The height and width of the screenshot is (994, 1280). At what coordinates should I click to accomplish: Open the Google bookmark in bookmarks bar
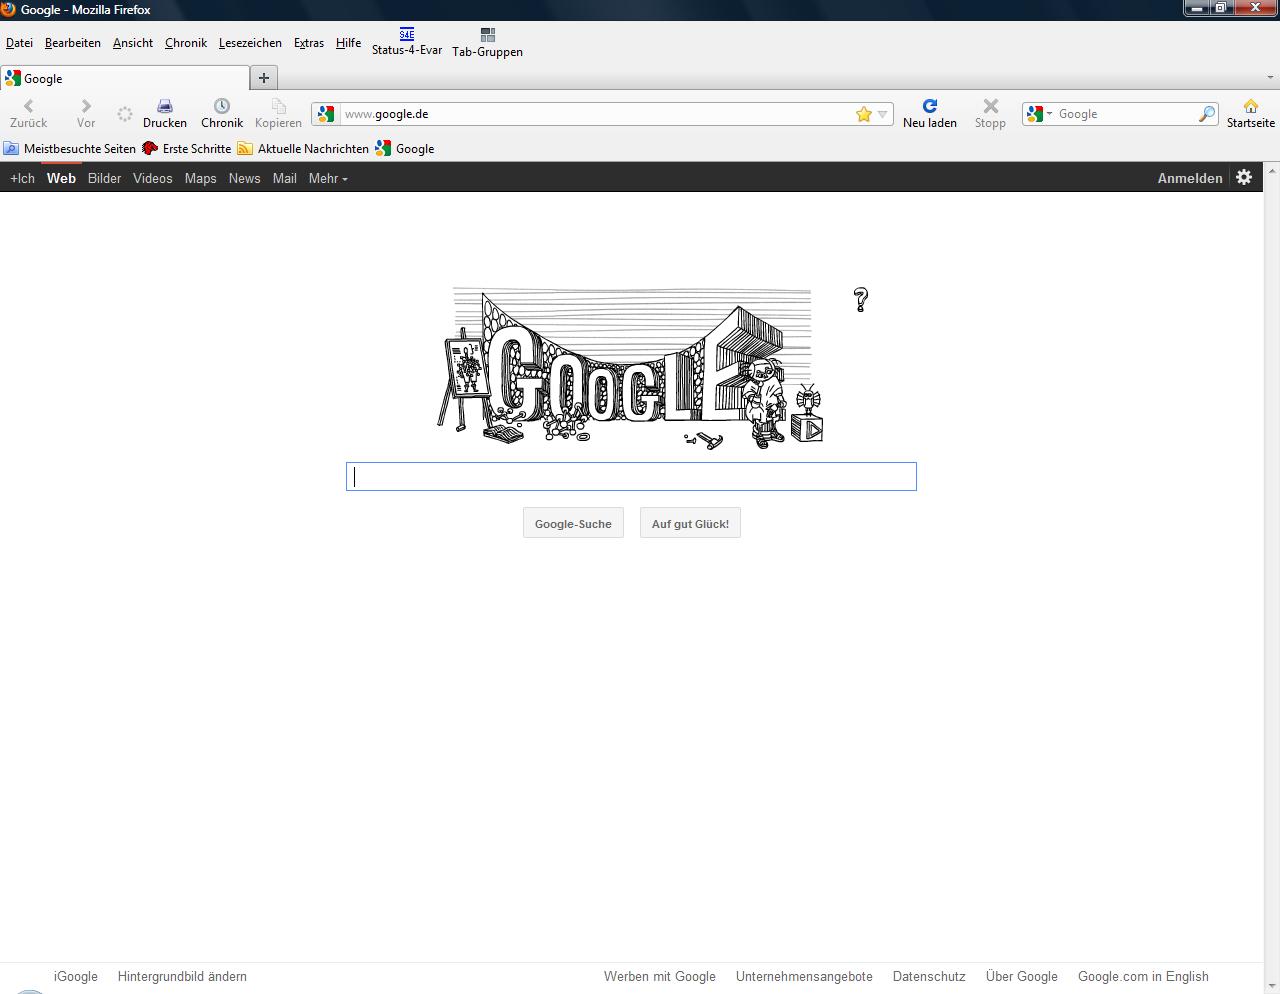pos(405,148)
